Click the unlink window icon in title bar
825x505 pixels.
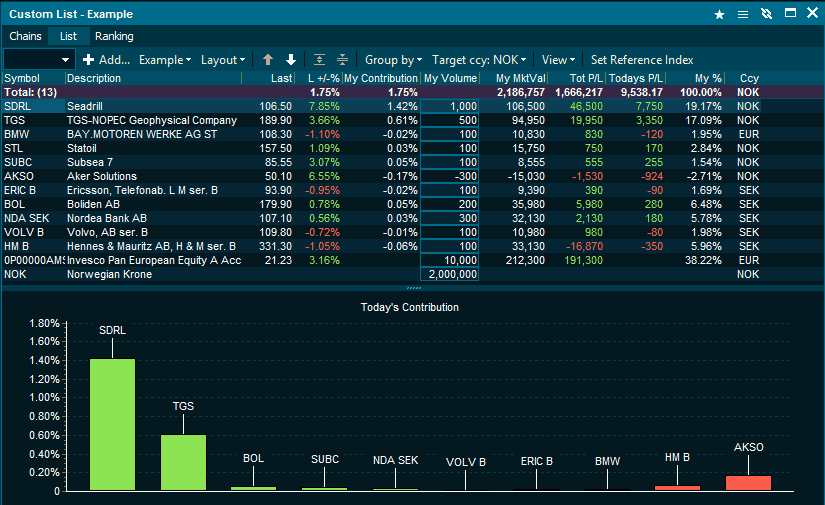[767, 14]
